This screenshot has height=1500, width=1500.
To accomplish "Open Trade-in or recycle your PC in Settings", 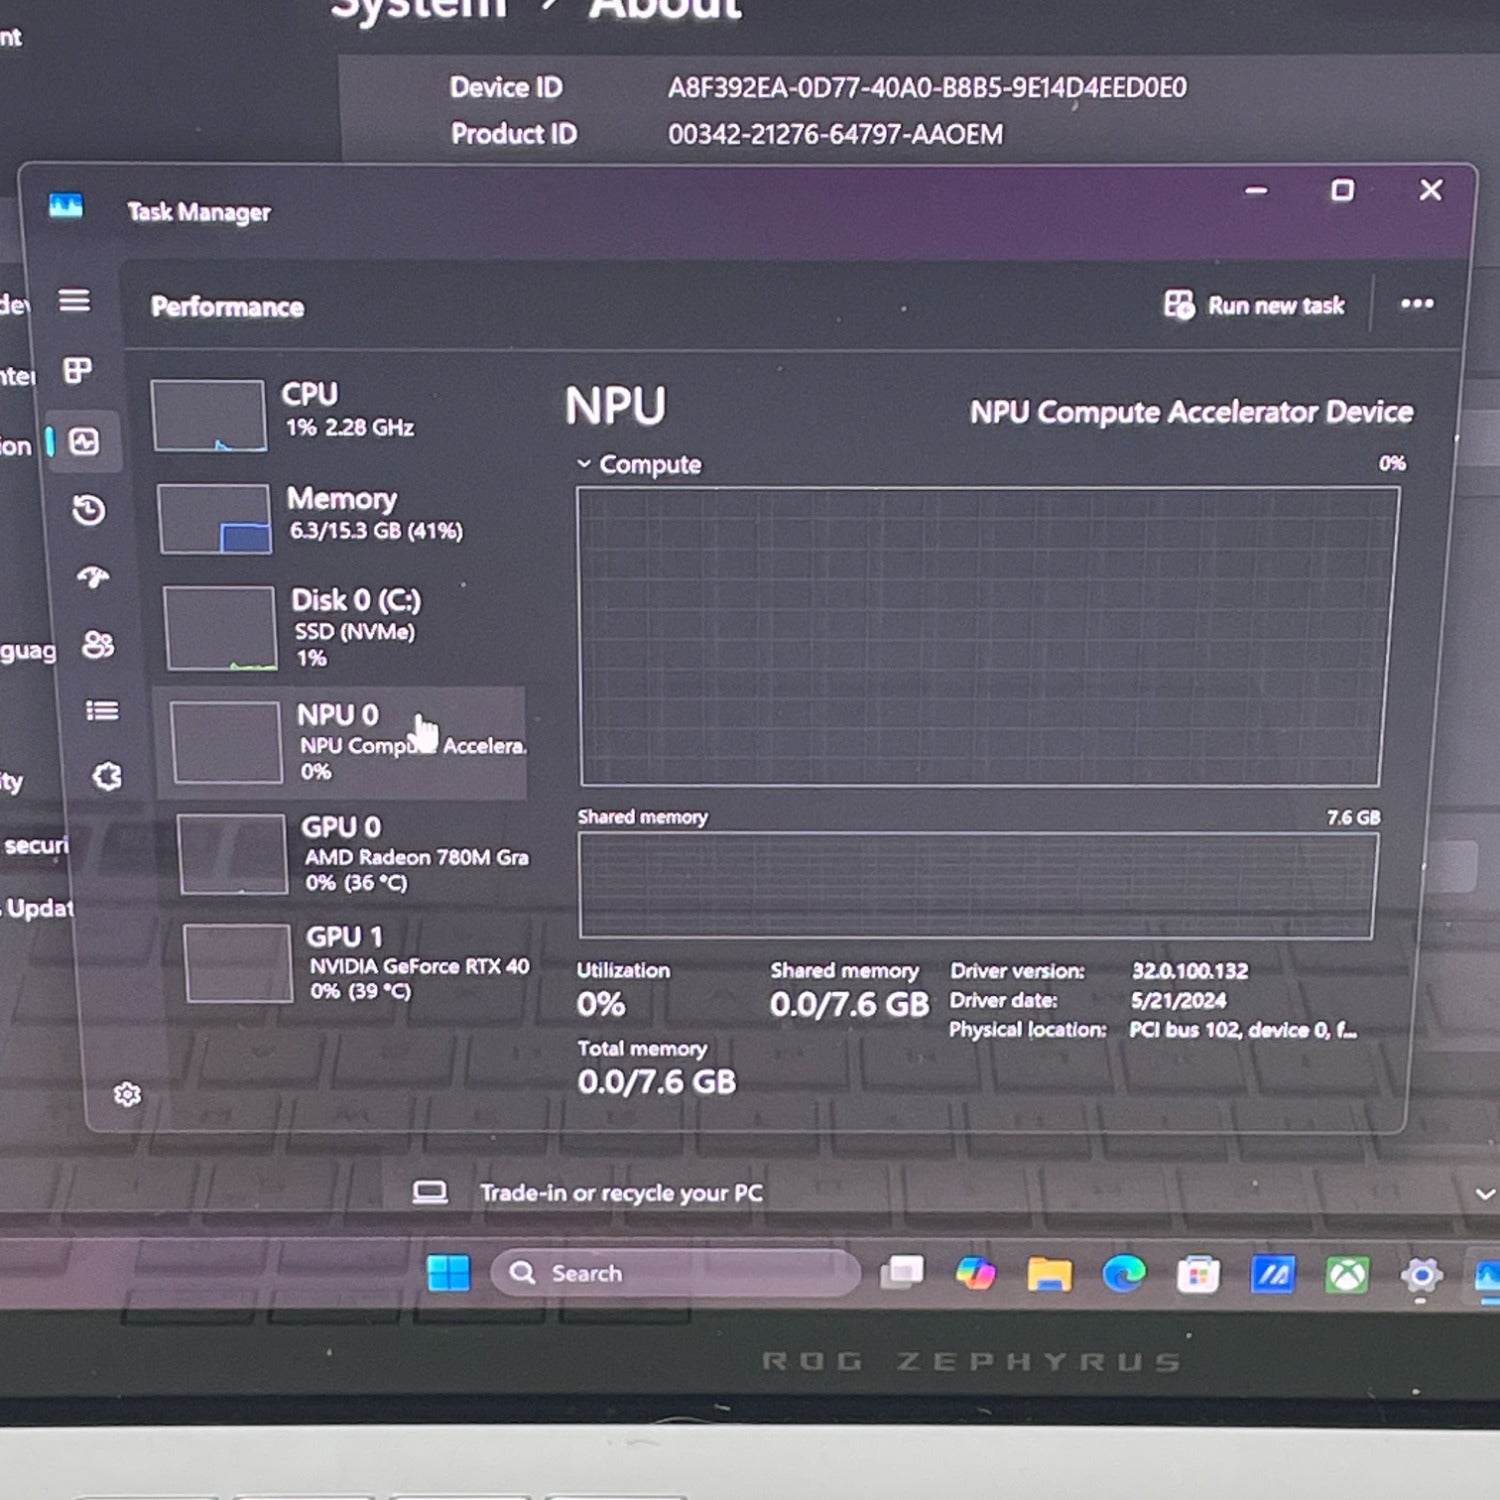I will point(621,1192).
